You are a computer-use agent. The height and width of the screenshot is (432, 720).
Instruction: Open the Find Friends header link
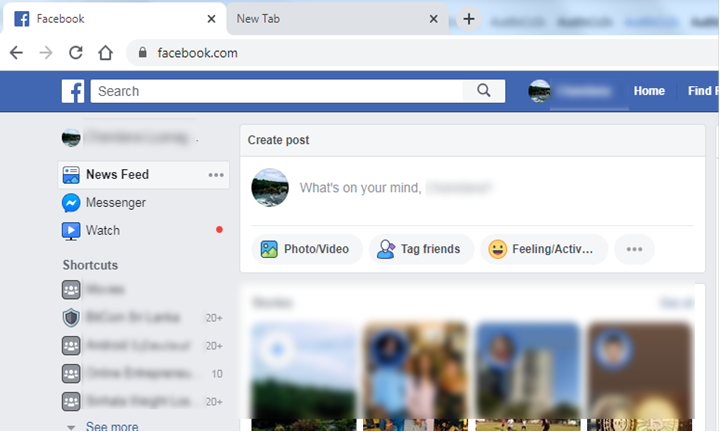[x=703, y=91]
